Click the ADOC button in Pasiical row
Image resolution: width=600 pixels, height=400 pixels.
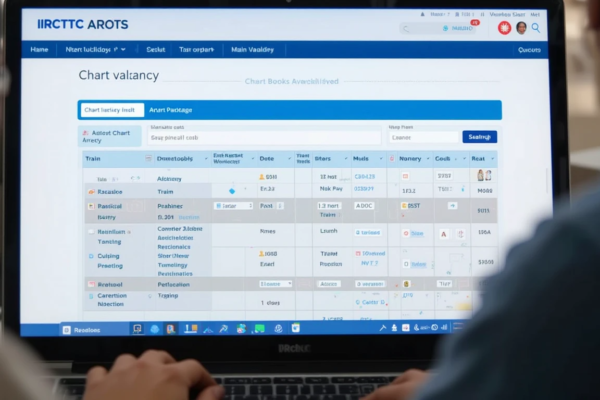(x=364, y=206)
